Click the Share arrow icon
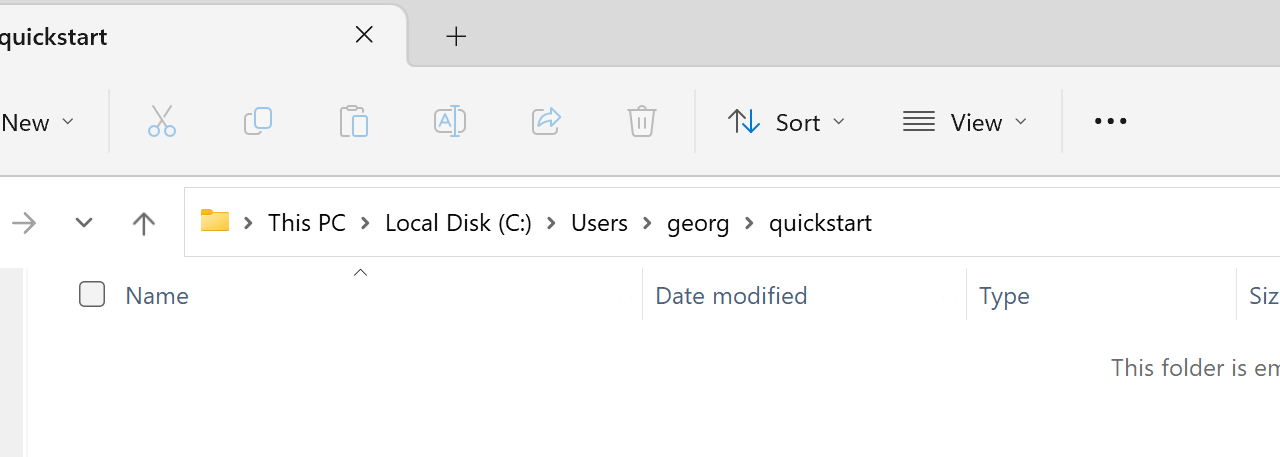Screen dimensions: 1280x457 546,122
